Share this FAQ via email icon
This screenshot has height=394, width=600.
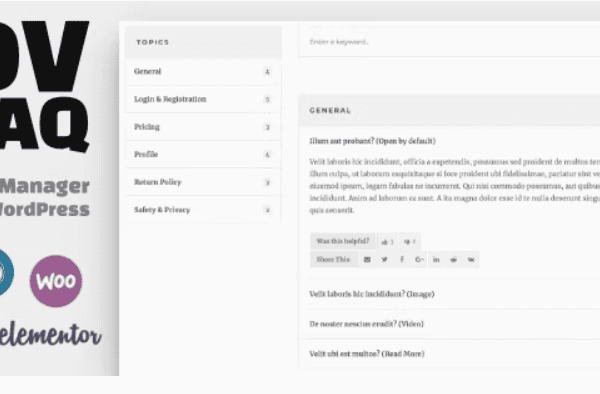[x=367, y=259]
